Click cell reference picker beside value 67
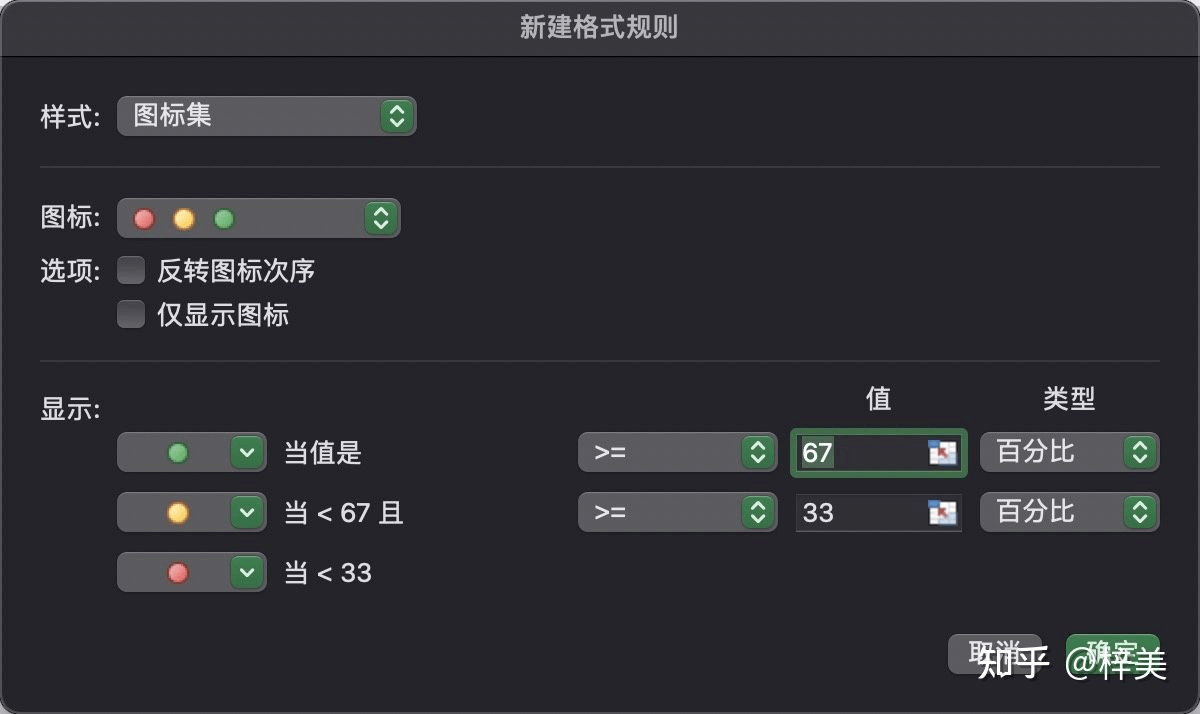 (942, 453)
